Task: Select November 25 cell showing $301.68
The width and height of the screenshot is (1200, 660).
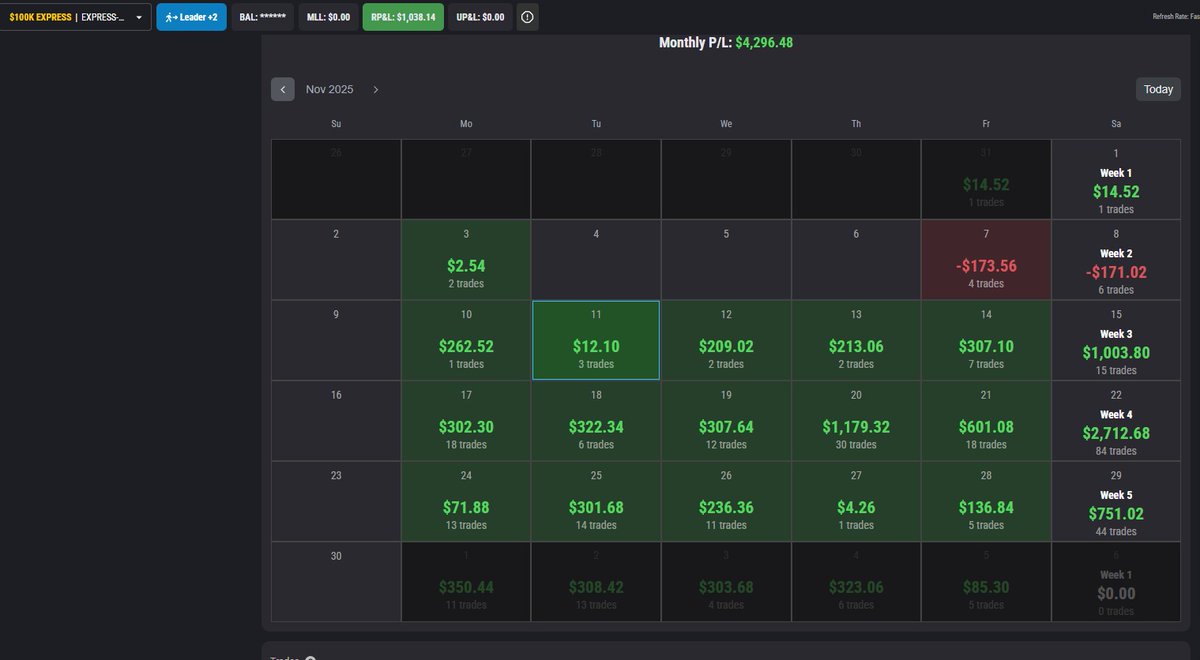Action: tap(596, 501)
